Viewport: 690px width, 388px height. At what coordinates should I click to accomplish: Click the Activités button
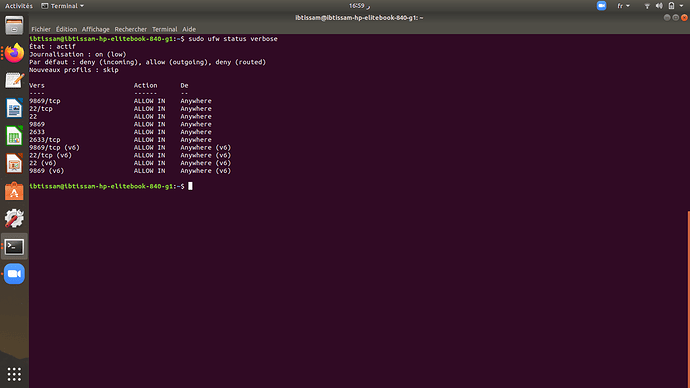pos(18,6)
